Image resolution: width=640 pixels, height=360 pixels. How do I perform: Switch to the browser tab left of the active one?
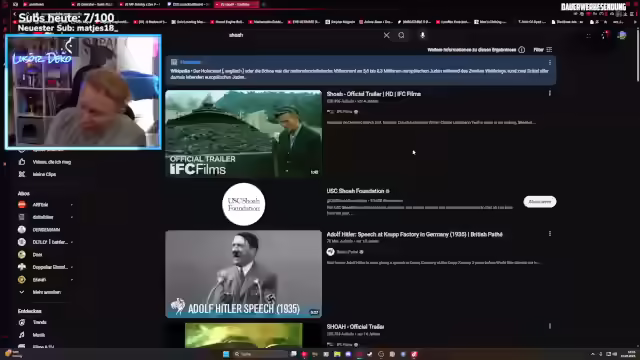(188, 4)
